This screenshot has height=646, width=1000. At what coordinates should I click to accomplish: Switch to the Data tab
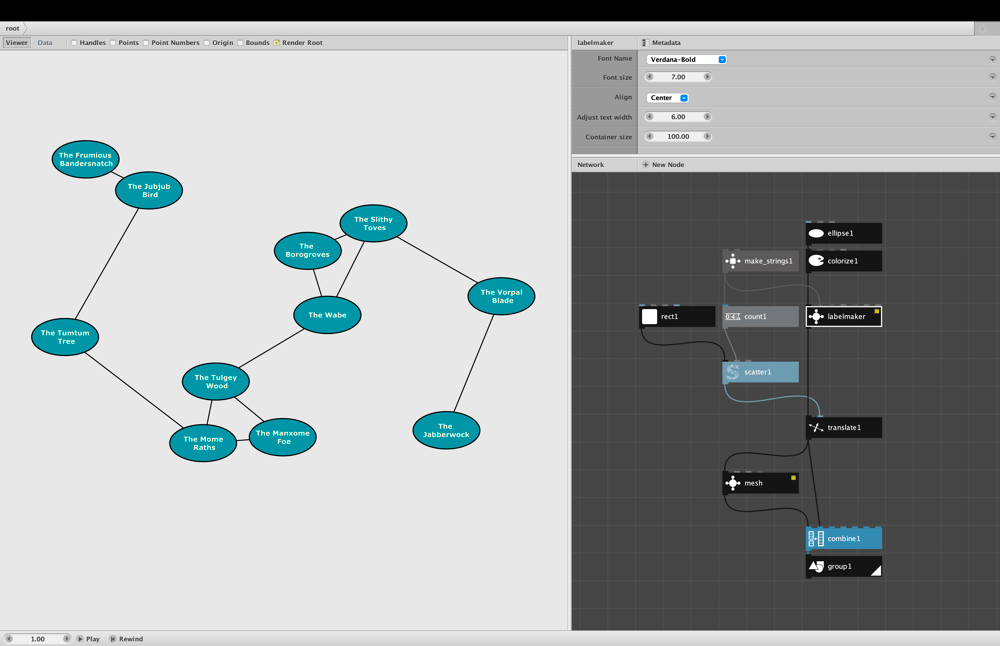pyautogui.click(x=45, y=43)
